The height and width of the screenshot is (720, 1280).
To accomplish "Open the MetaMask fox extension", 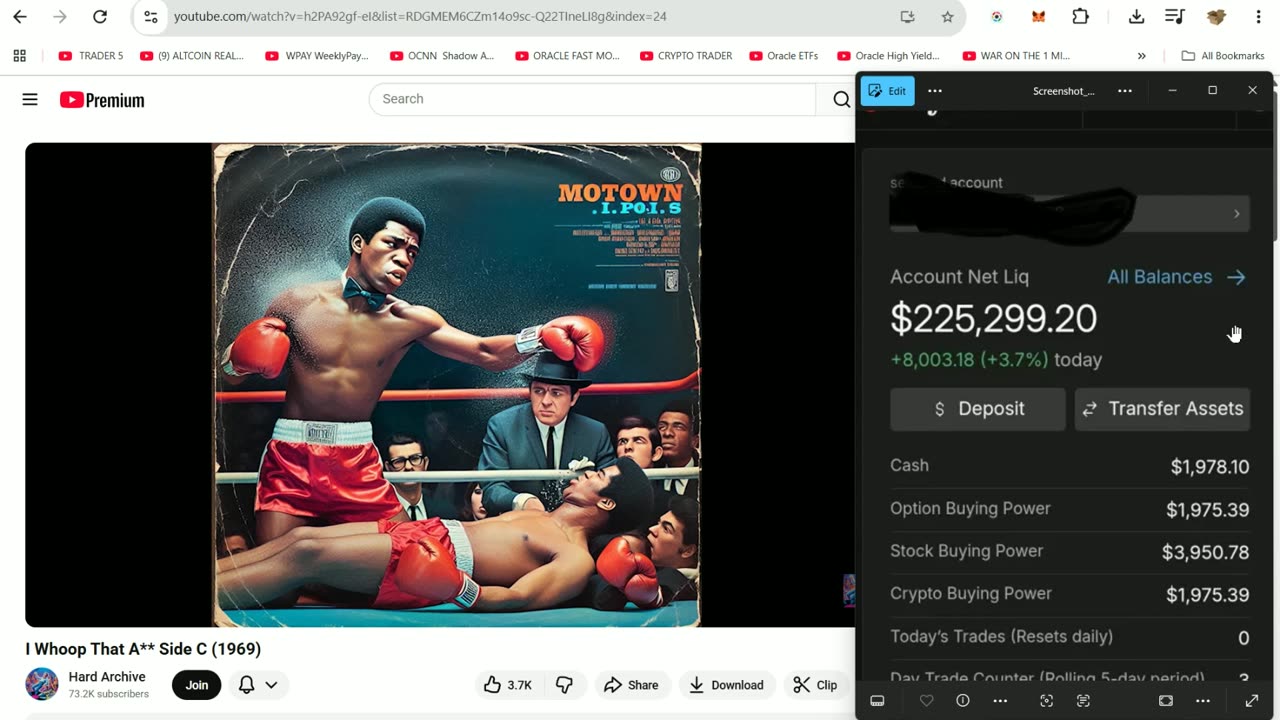I will click(x=1038, y=17).
